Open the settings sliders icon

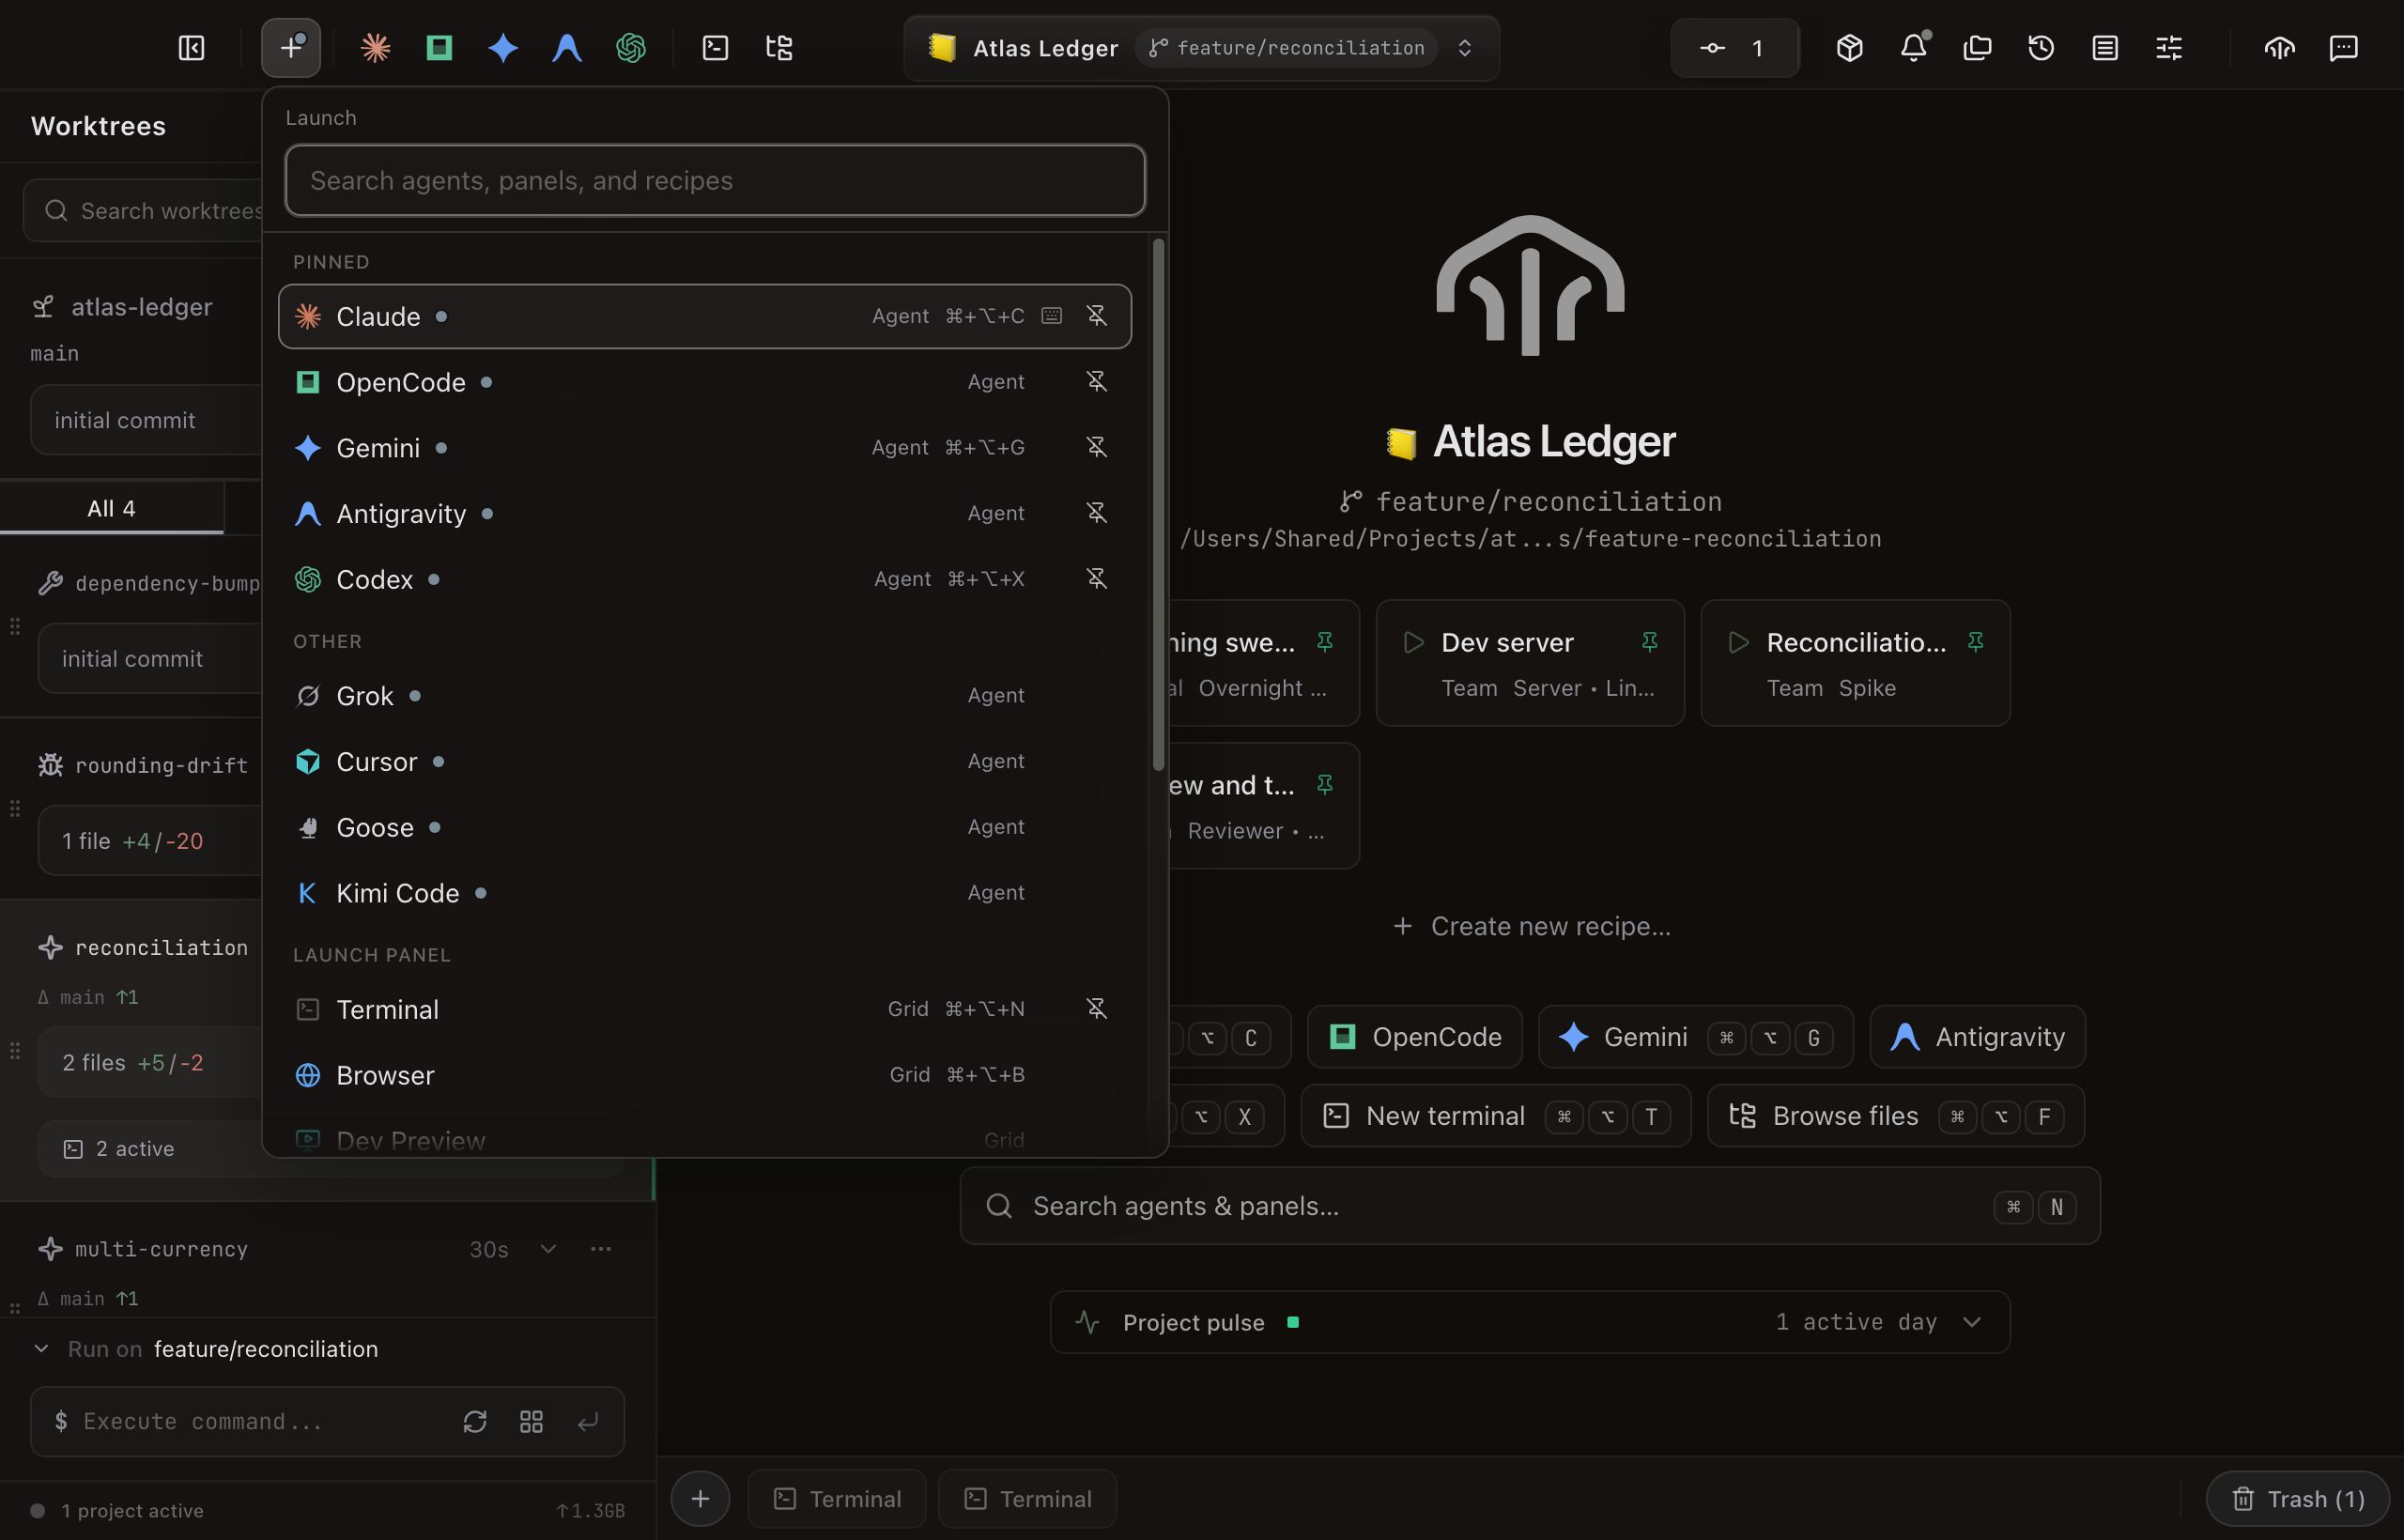2169,48
